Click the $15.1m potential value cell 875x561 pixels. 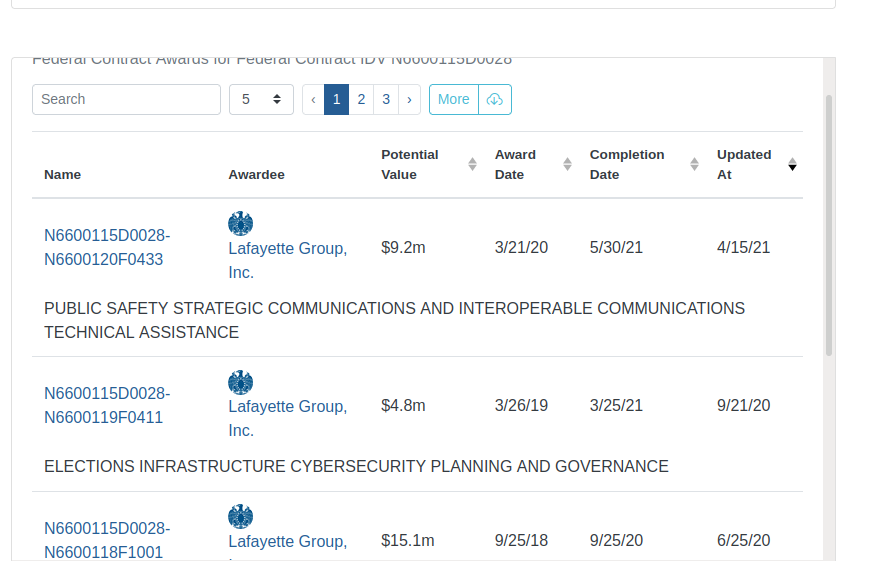pyautogui.click(x=407, y=540)
